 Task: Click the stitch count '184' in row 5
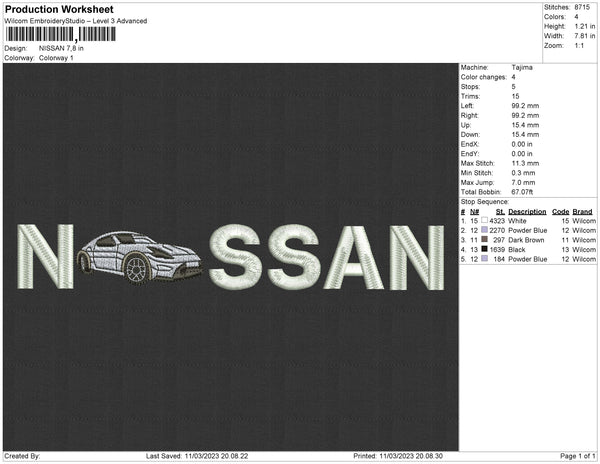[x=499, y=259]
